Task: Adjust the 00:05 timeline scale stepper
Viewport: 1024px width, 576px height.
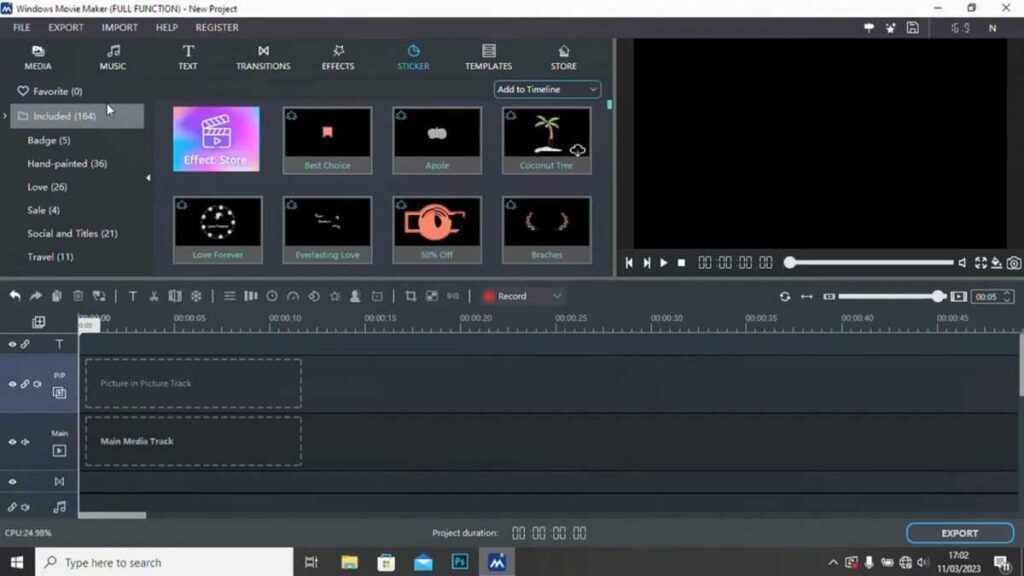Action: pyautogui.click(x=1006, y=296)
